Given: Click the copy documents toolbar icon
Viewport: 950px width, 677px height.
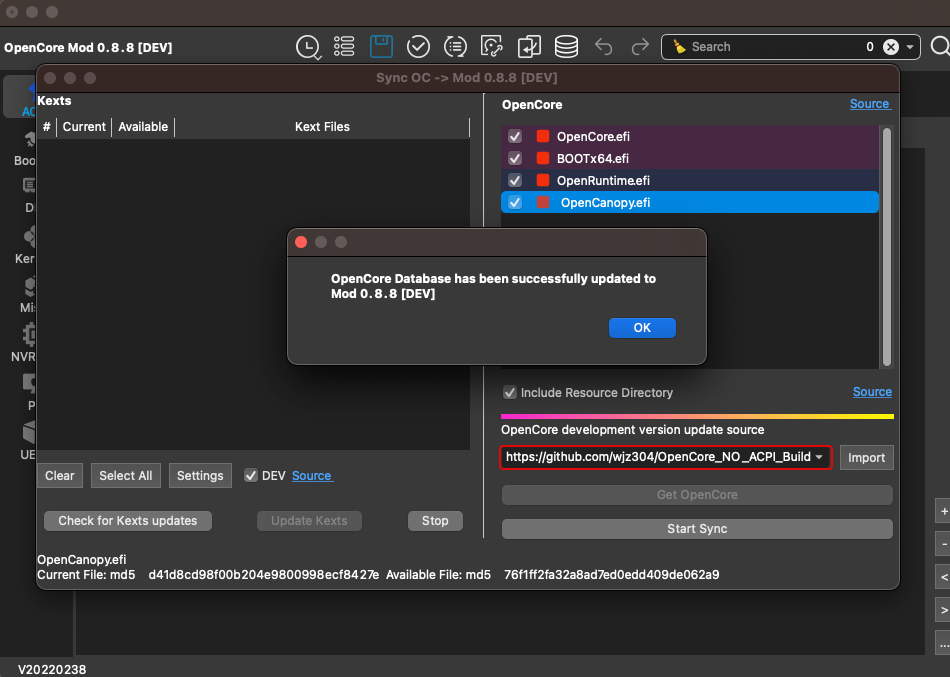Looking at the screenshot, I should 529,47.
